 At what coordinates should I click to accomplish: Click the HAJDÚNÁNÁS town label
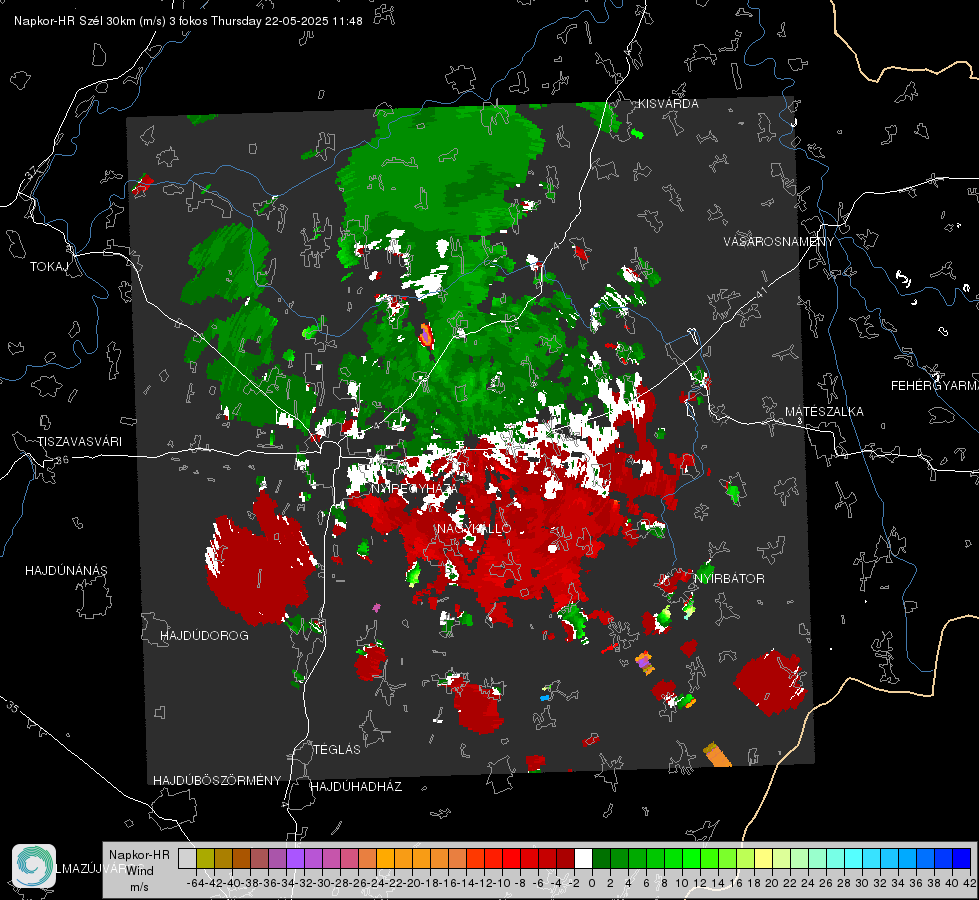click(66, 571)
